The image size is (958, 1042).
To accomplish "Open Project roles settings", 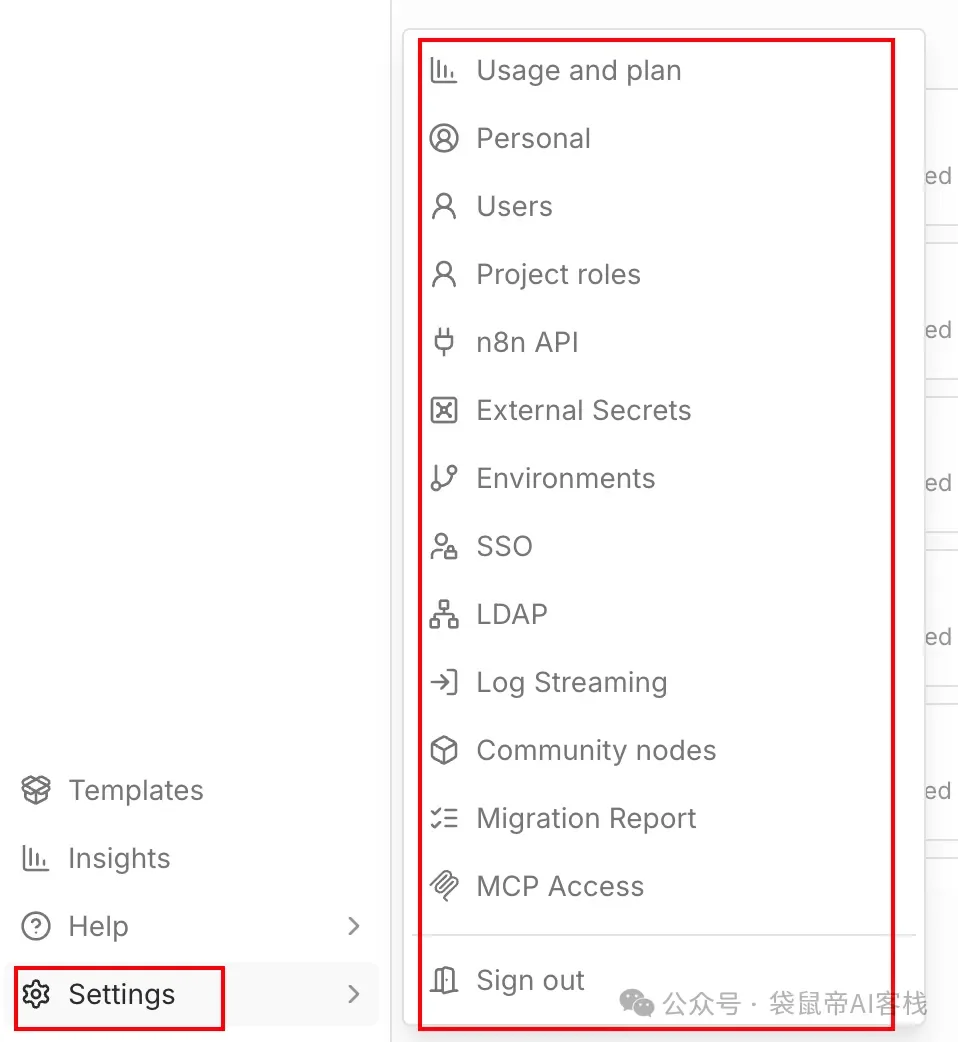I will 558,275.
